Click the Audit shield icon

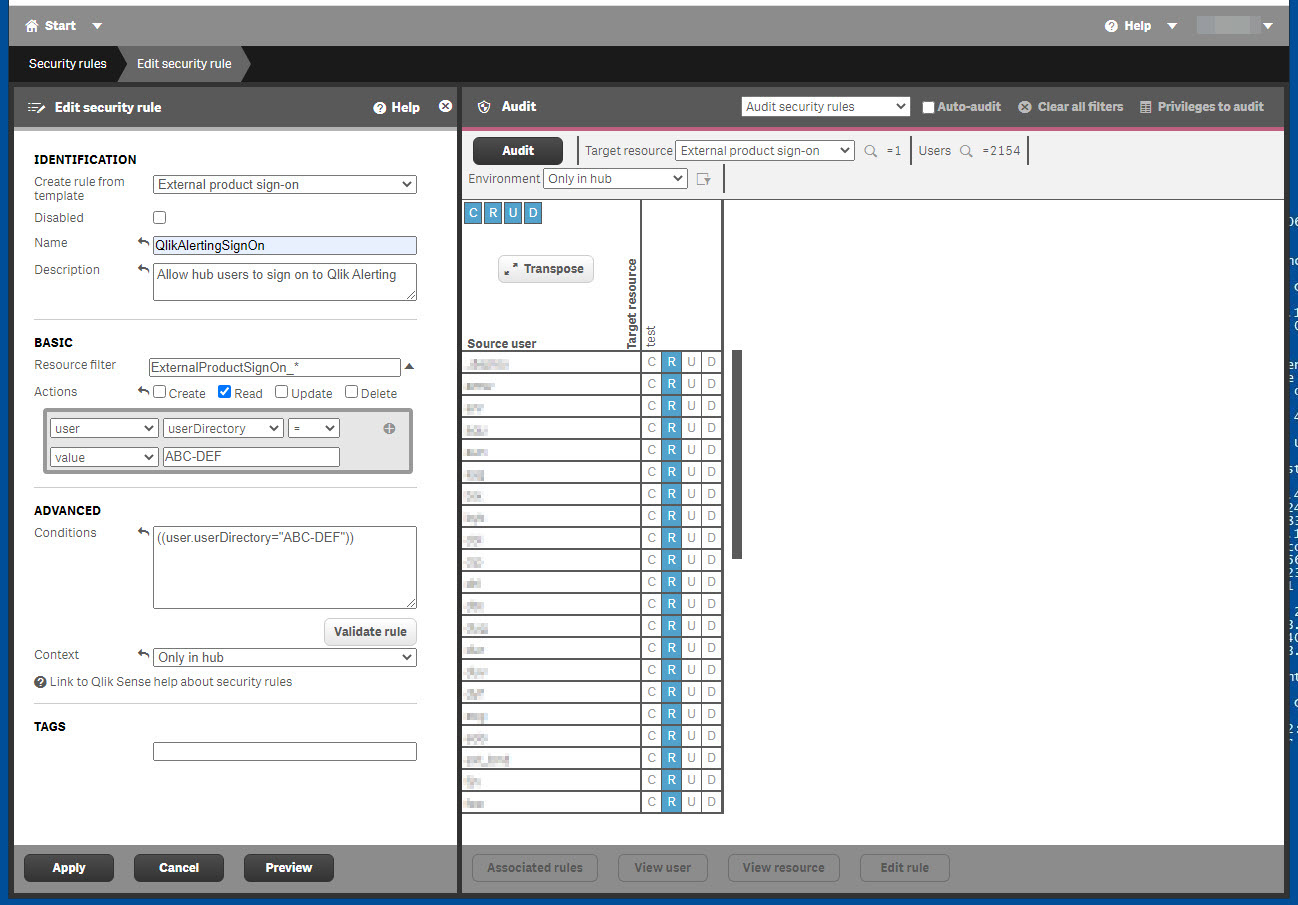484,107
